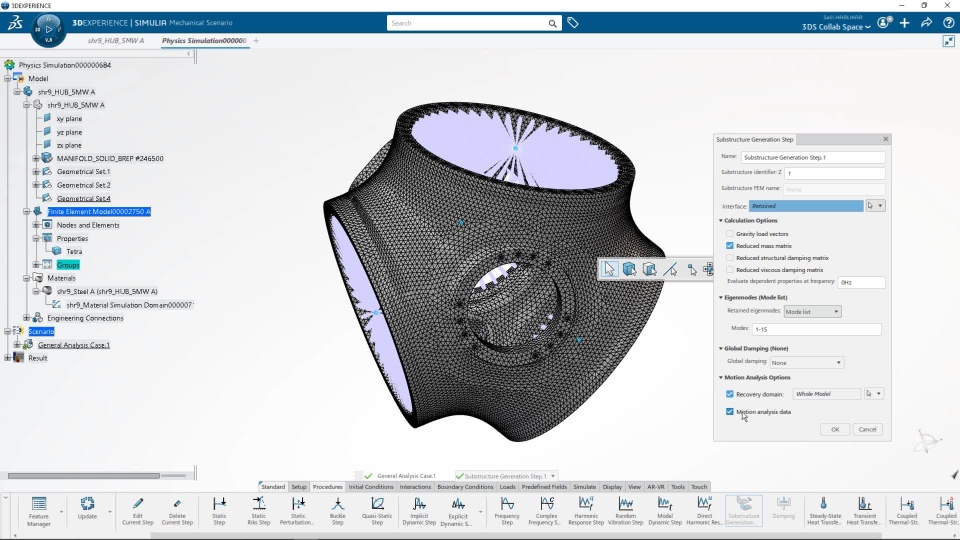960x540 pixels.
Task: Click the Substructure identifier Z field
Action: coord(834,173)
